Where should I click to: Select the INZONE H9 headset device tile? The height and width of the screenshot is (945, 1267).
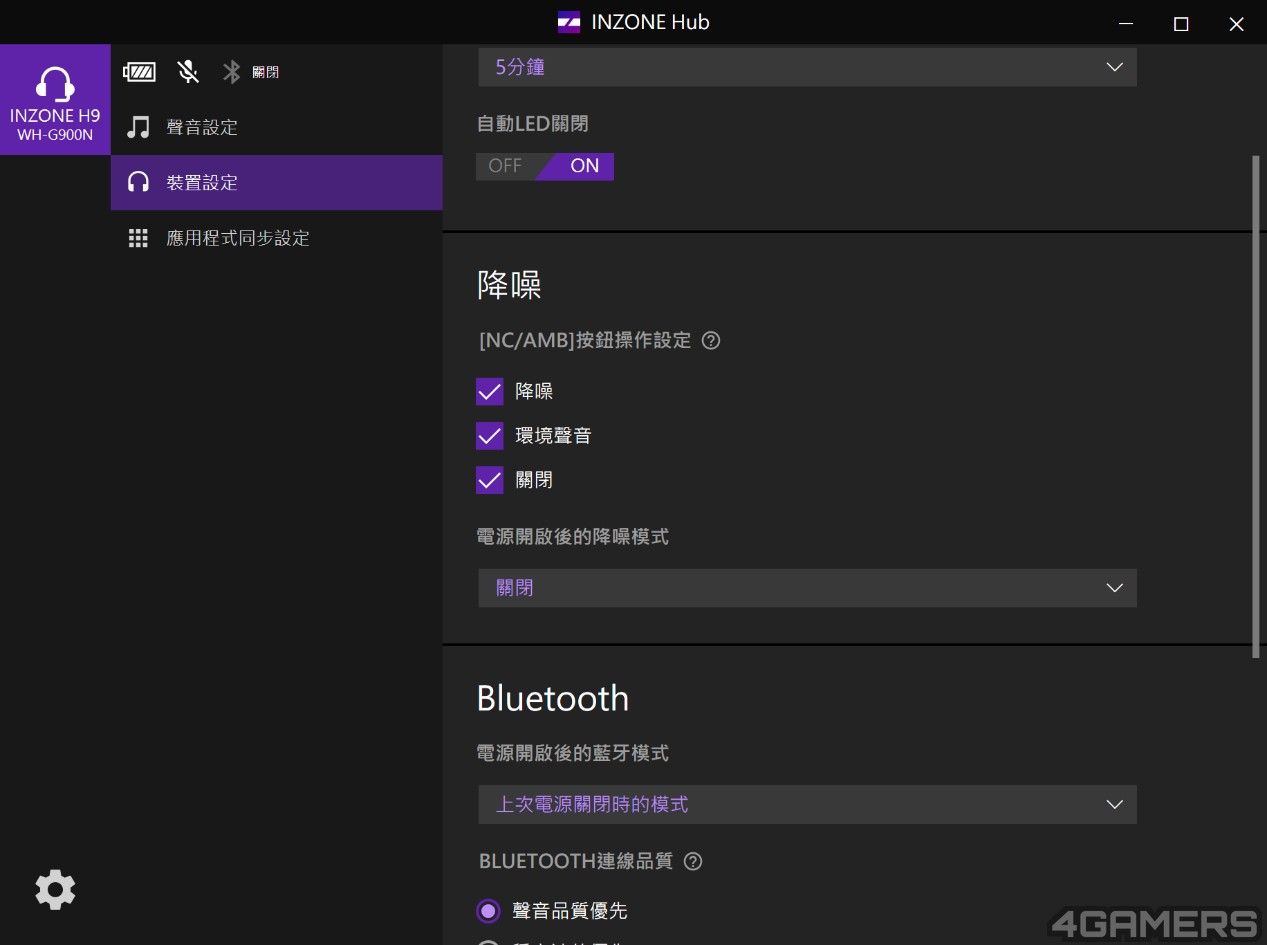point(55,100)
